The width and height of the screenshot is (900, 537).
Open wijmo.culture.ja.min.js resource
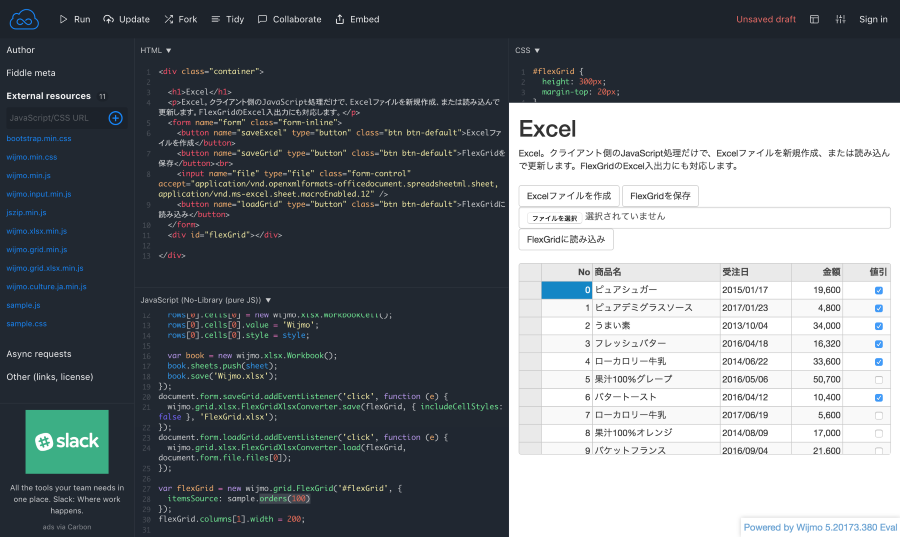(46, 286)
